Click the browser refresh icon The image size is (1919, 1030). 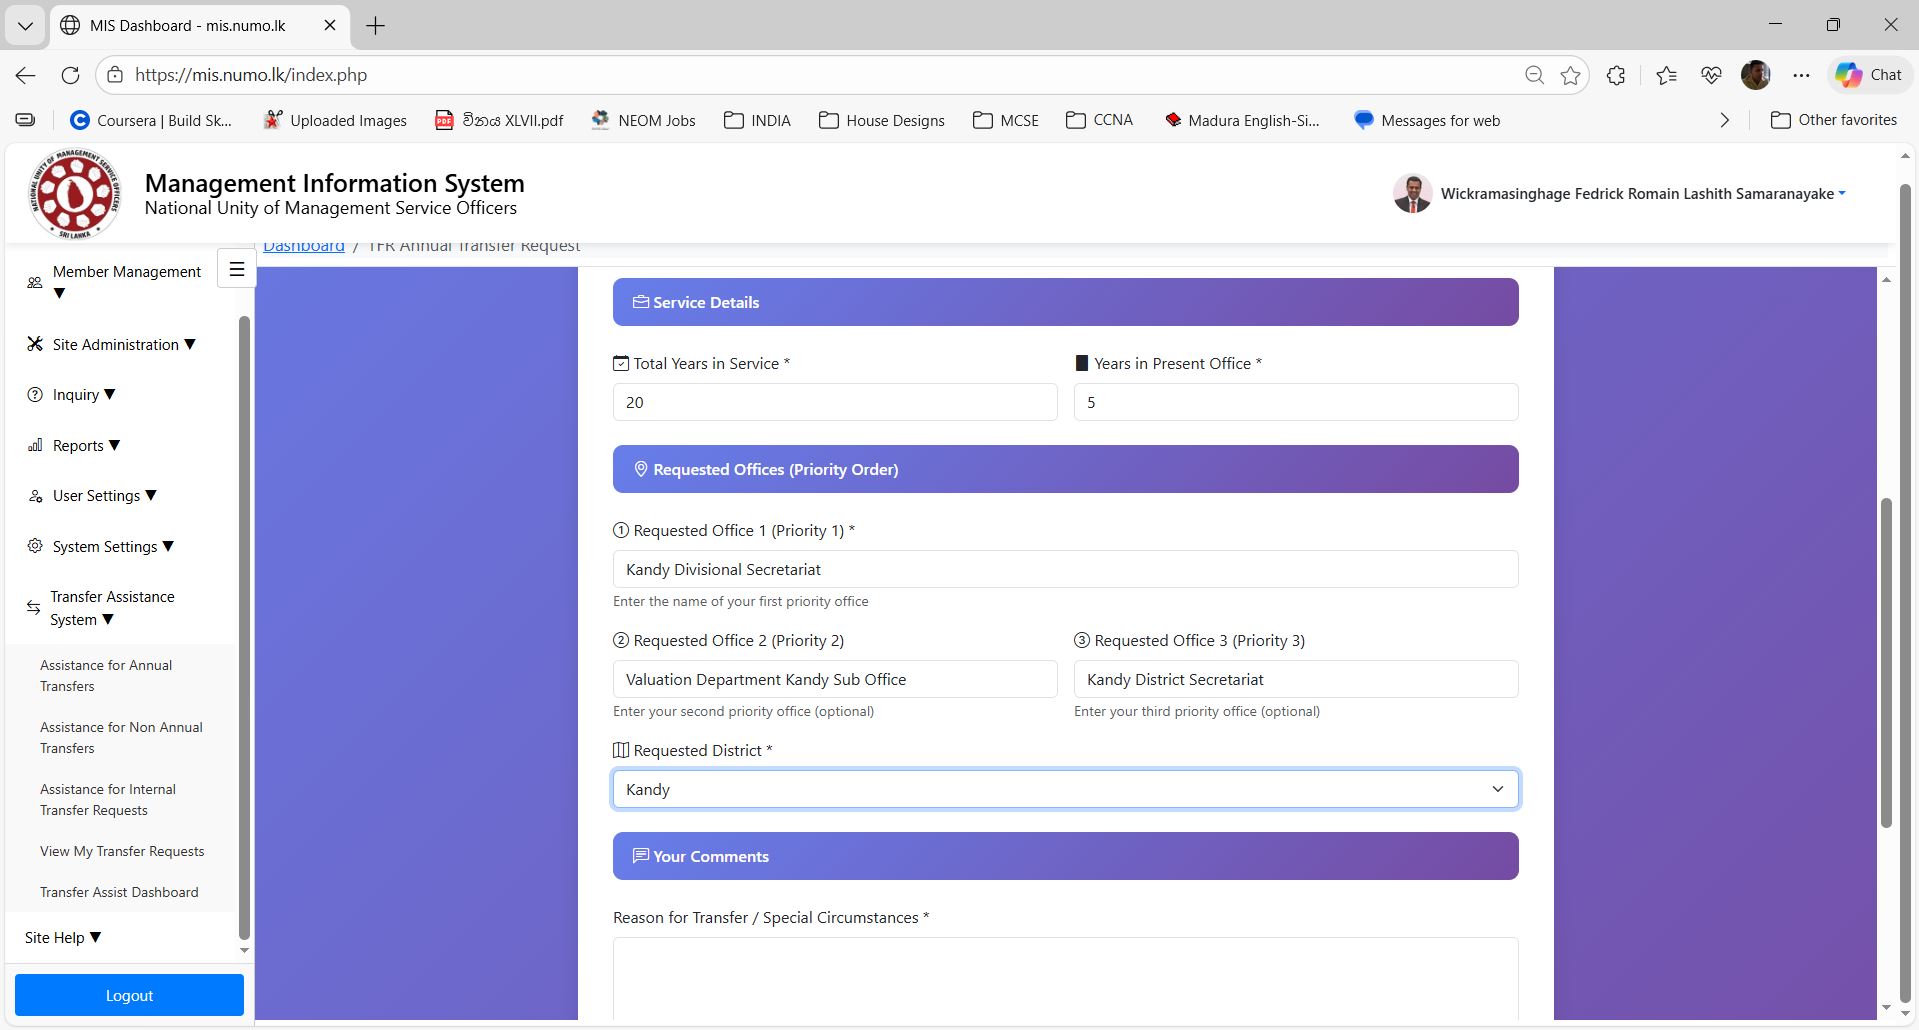pos(70,75)
